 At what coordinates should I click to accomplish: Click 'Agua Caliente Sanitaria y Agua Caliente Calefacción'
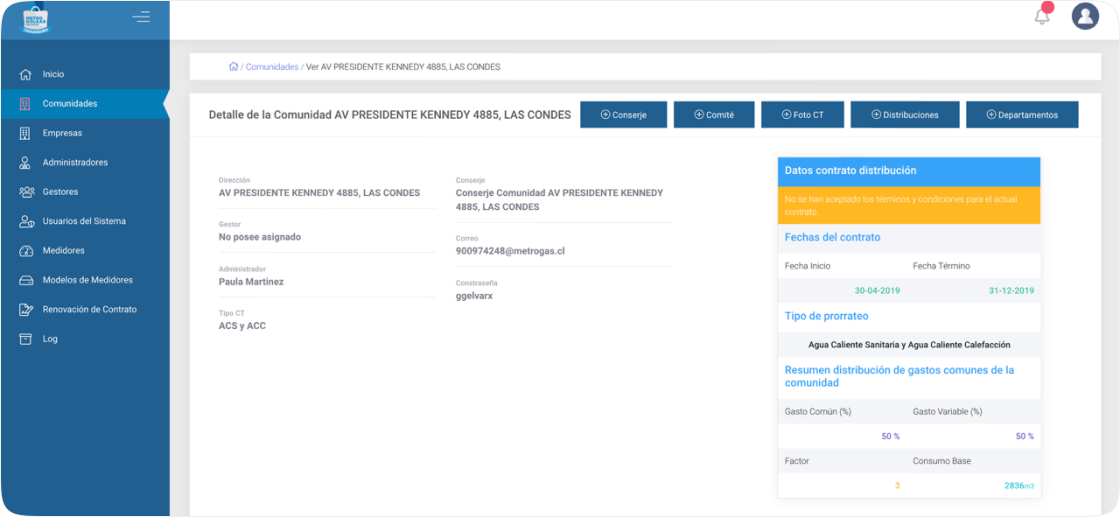click(909, 344)
